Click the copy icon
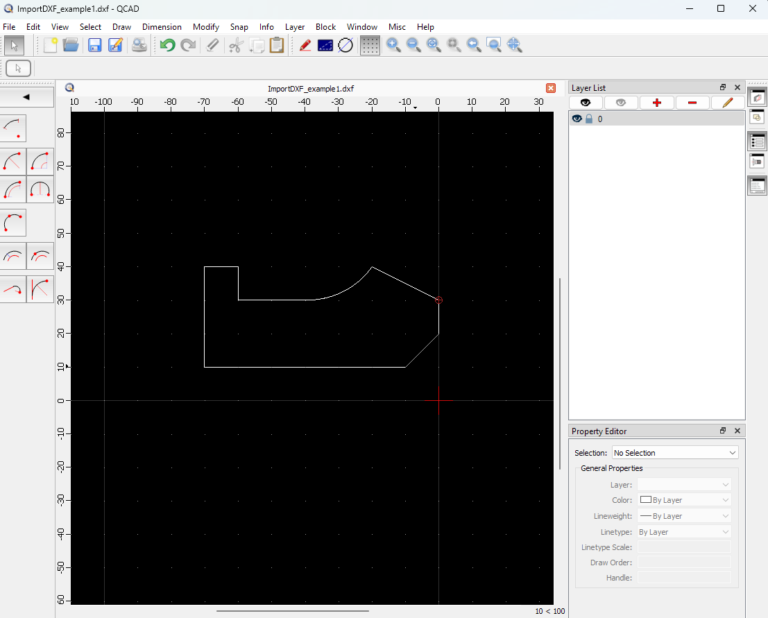Image resolution: width=768 pixels, height=618 pixels. (x=257, y=45)
